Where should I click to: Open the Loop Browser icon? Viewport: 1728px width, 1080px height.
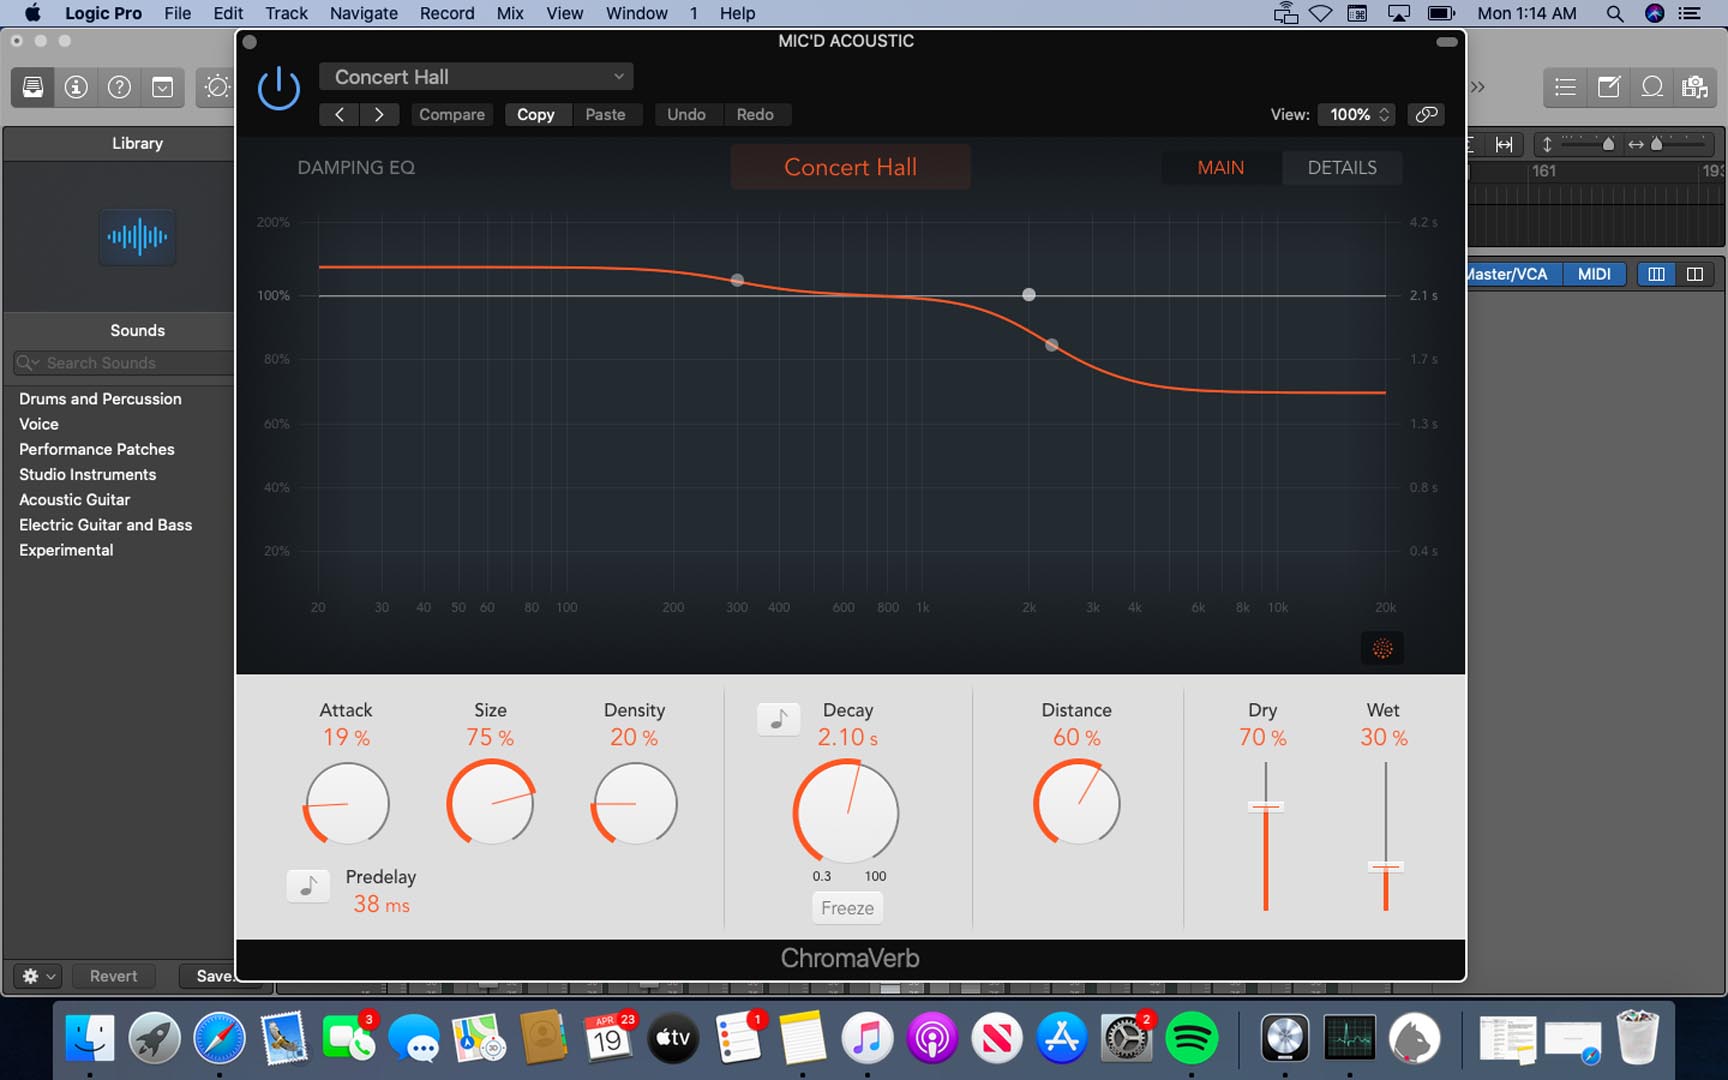[x=1652, y=87]
